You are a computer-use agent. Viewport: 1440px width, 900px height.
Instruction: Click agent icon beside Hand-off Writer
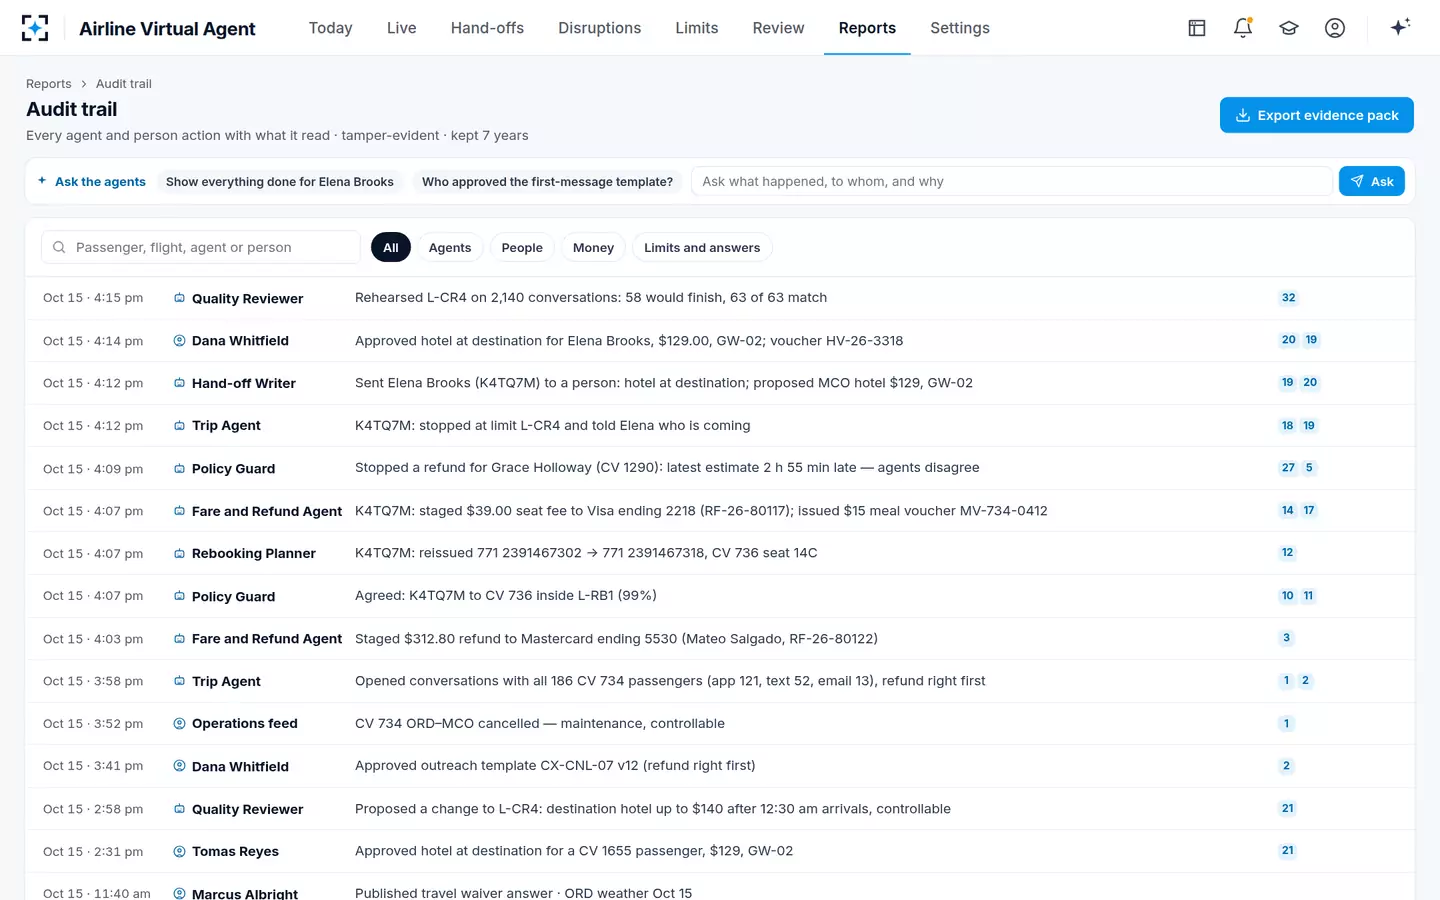pyautogui.click(x=180, y=383)
